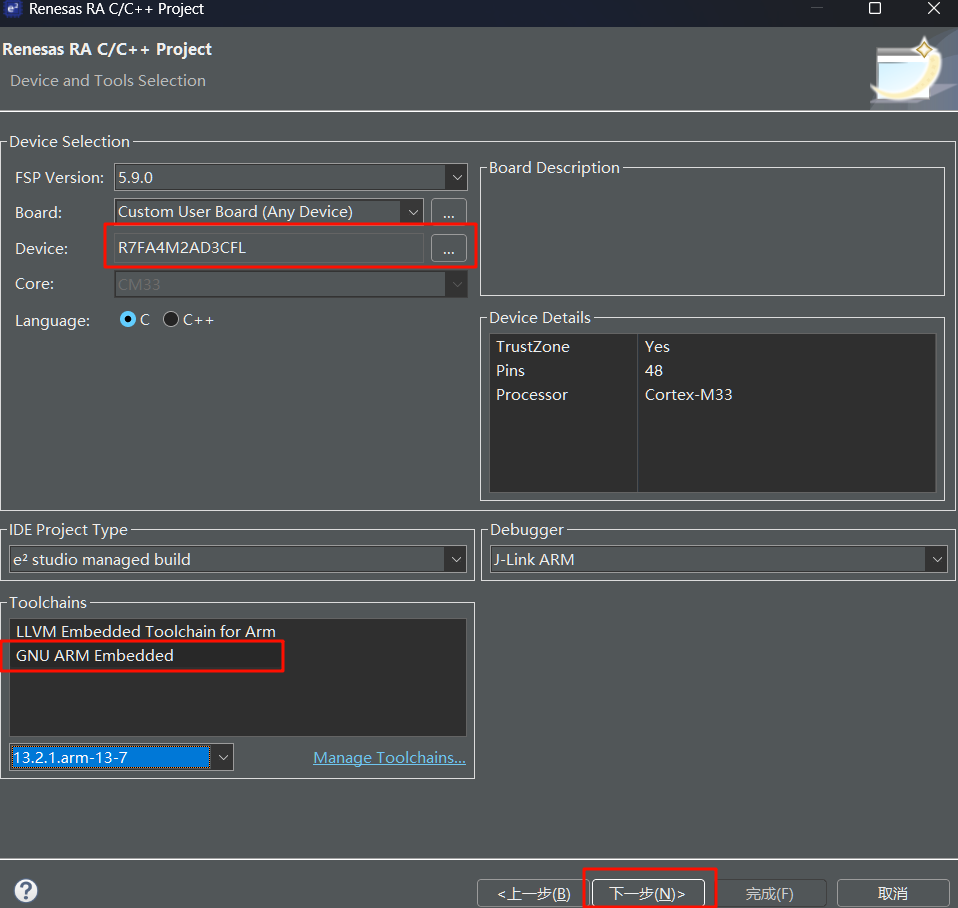Open the Manage Toolchains link

point(389,758)
